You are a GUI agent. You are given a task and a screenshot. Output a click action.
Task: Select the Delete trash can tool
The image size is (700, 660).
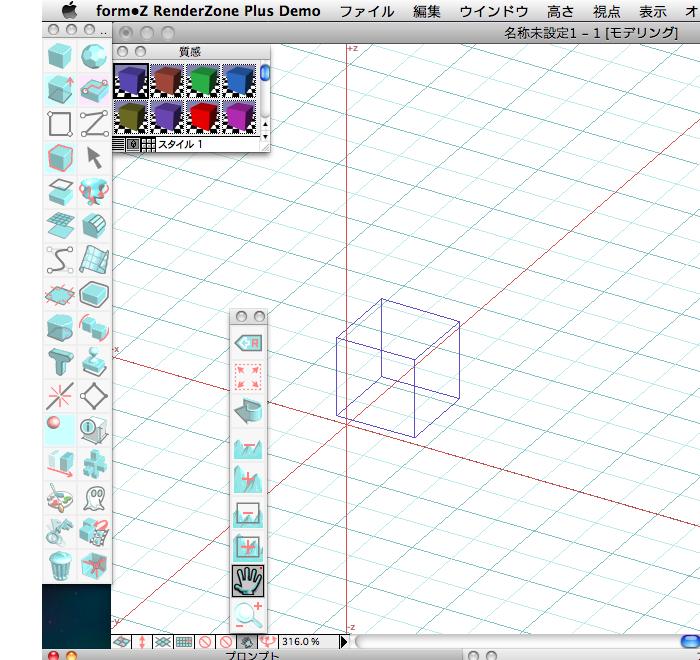(x=60, y=565)
